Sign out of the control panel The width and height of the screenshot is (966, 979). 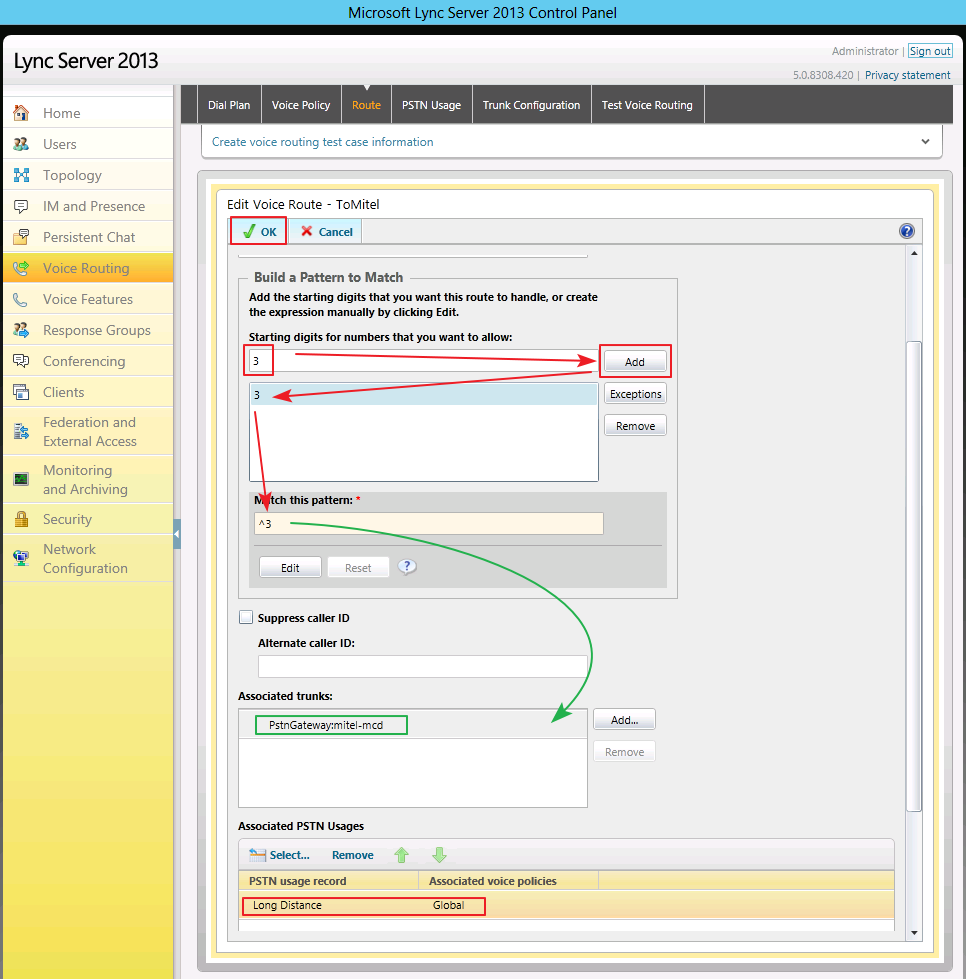coord(930,50)
